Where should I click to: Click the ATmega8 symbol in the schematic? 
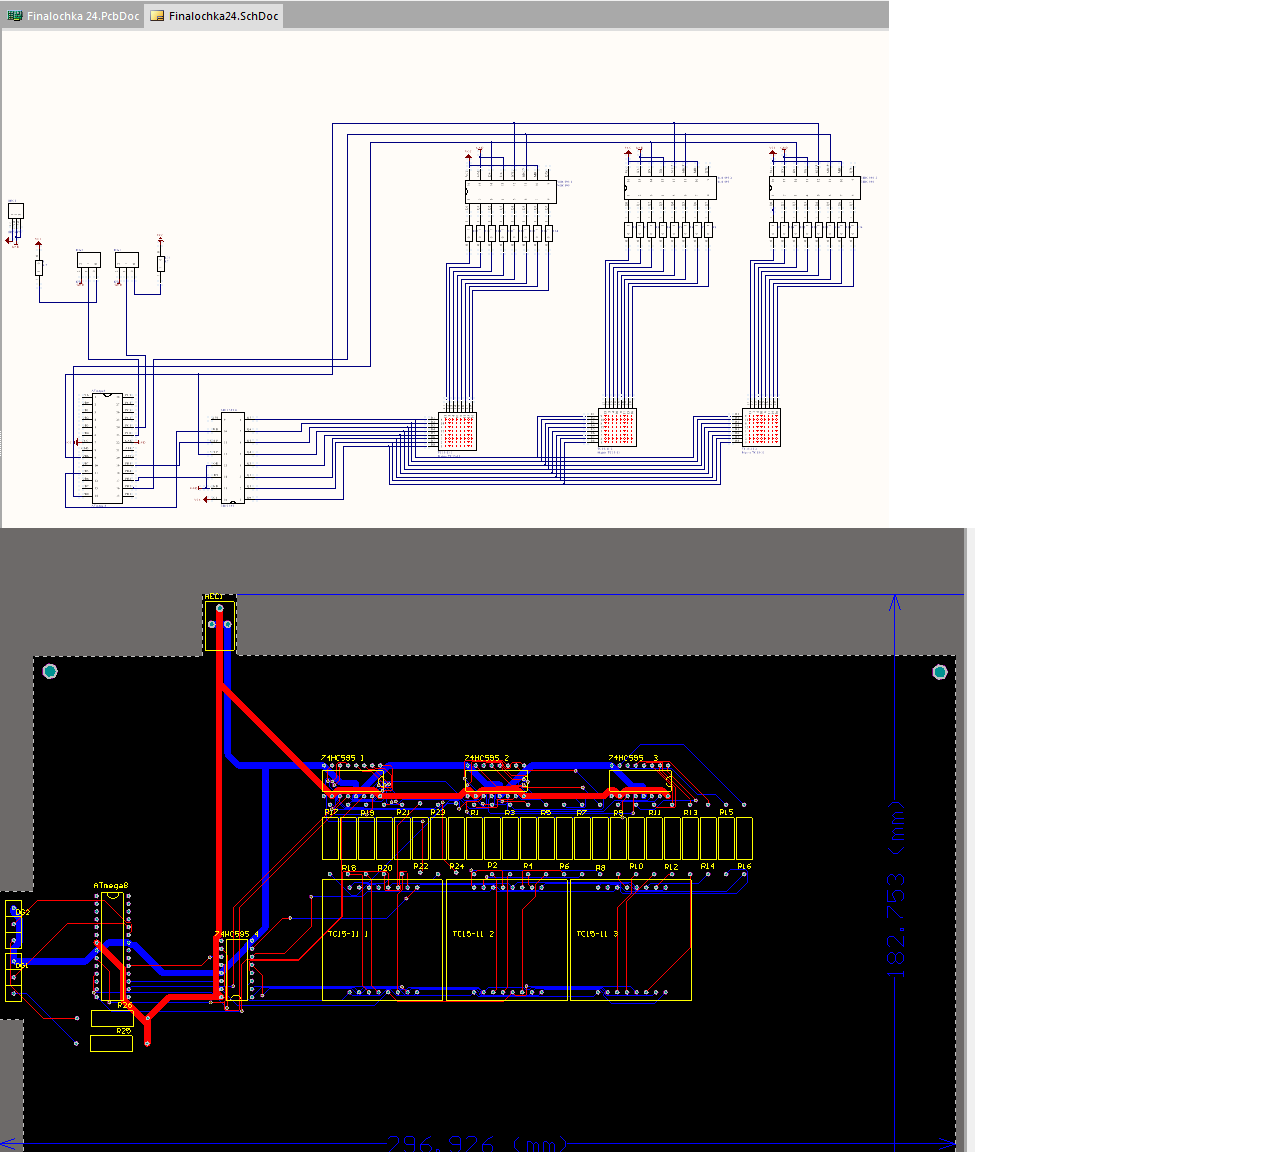107,448
